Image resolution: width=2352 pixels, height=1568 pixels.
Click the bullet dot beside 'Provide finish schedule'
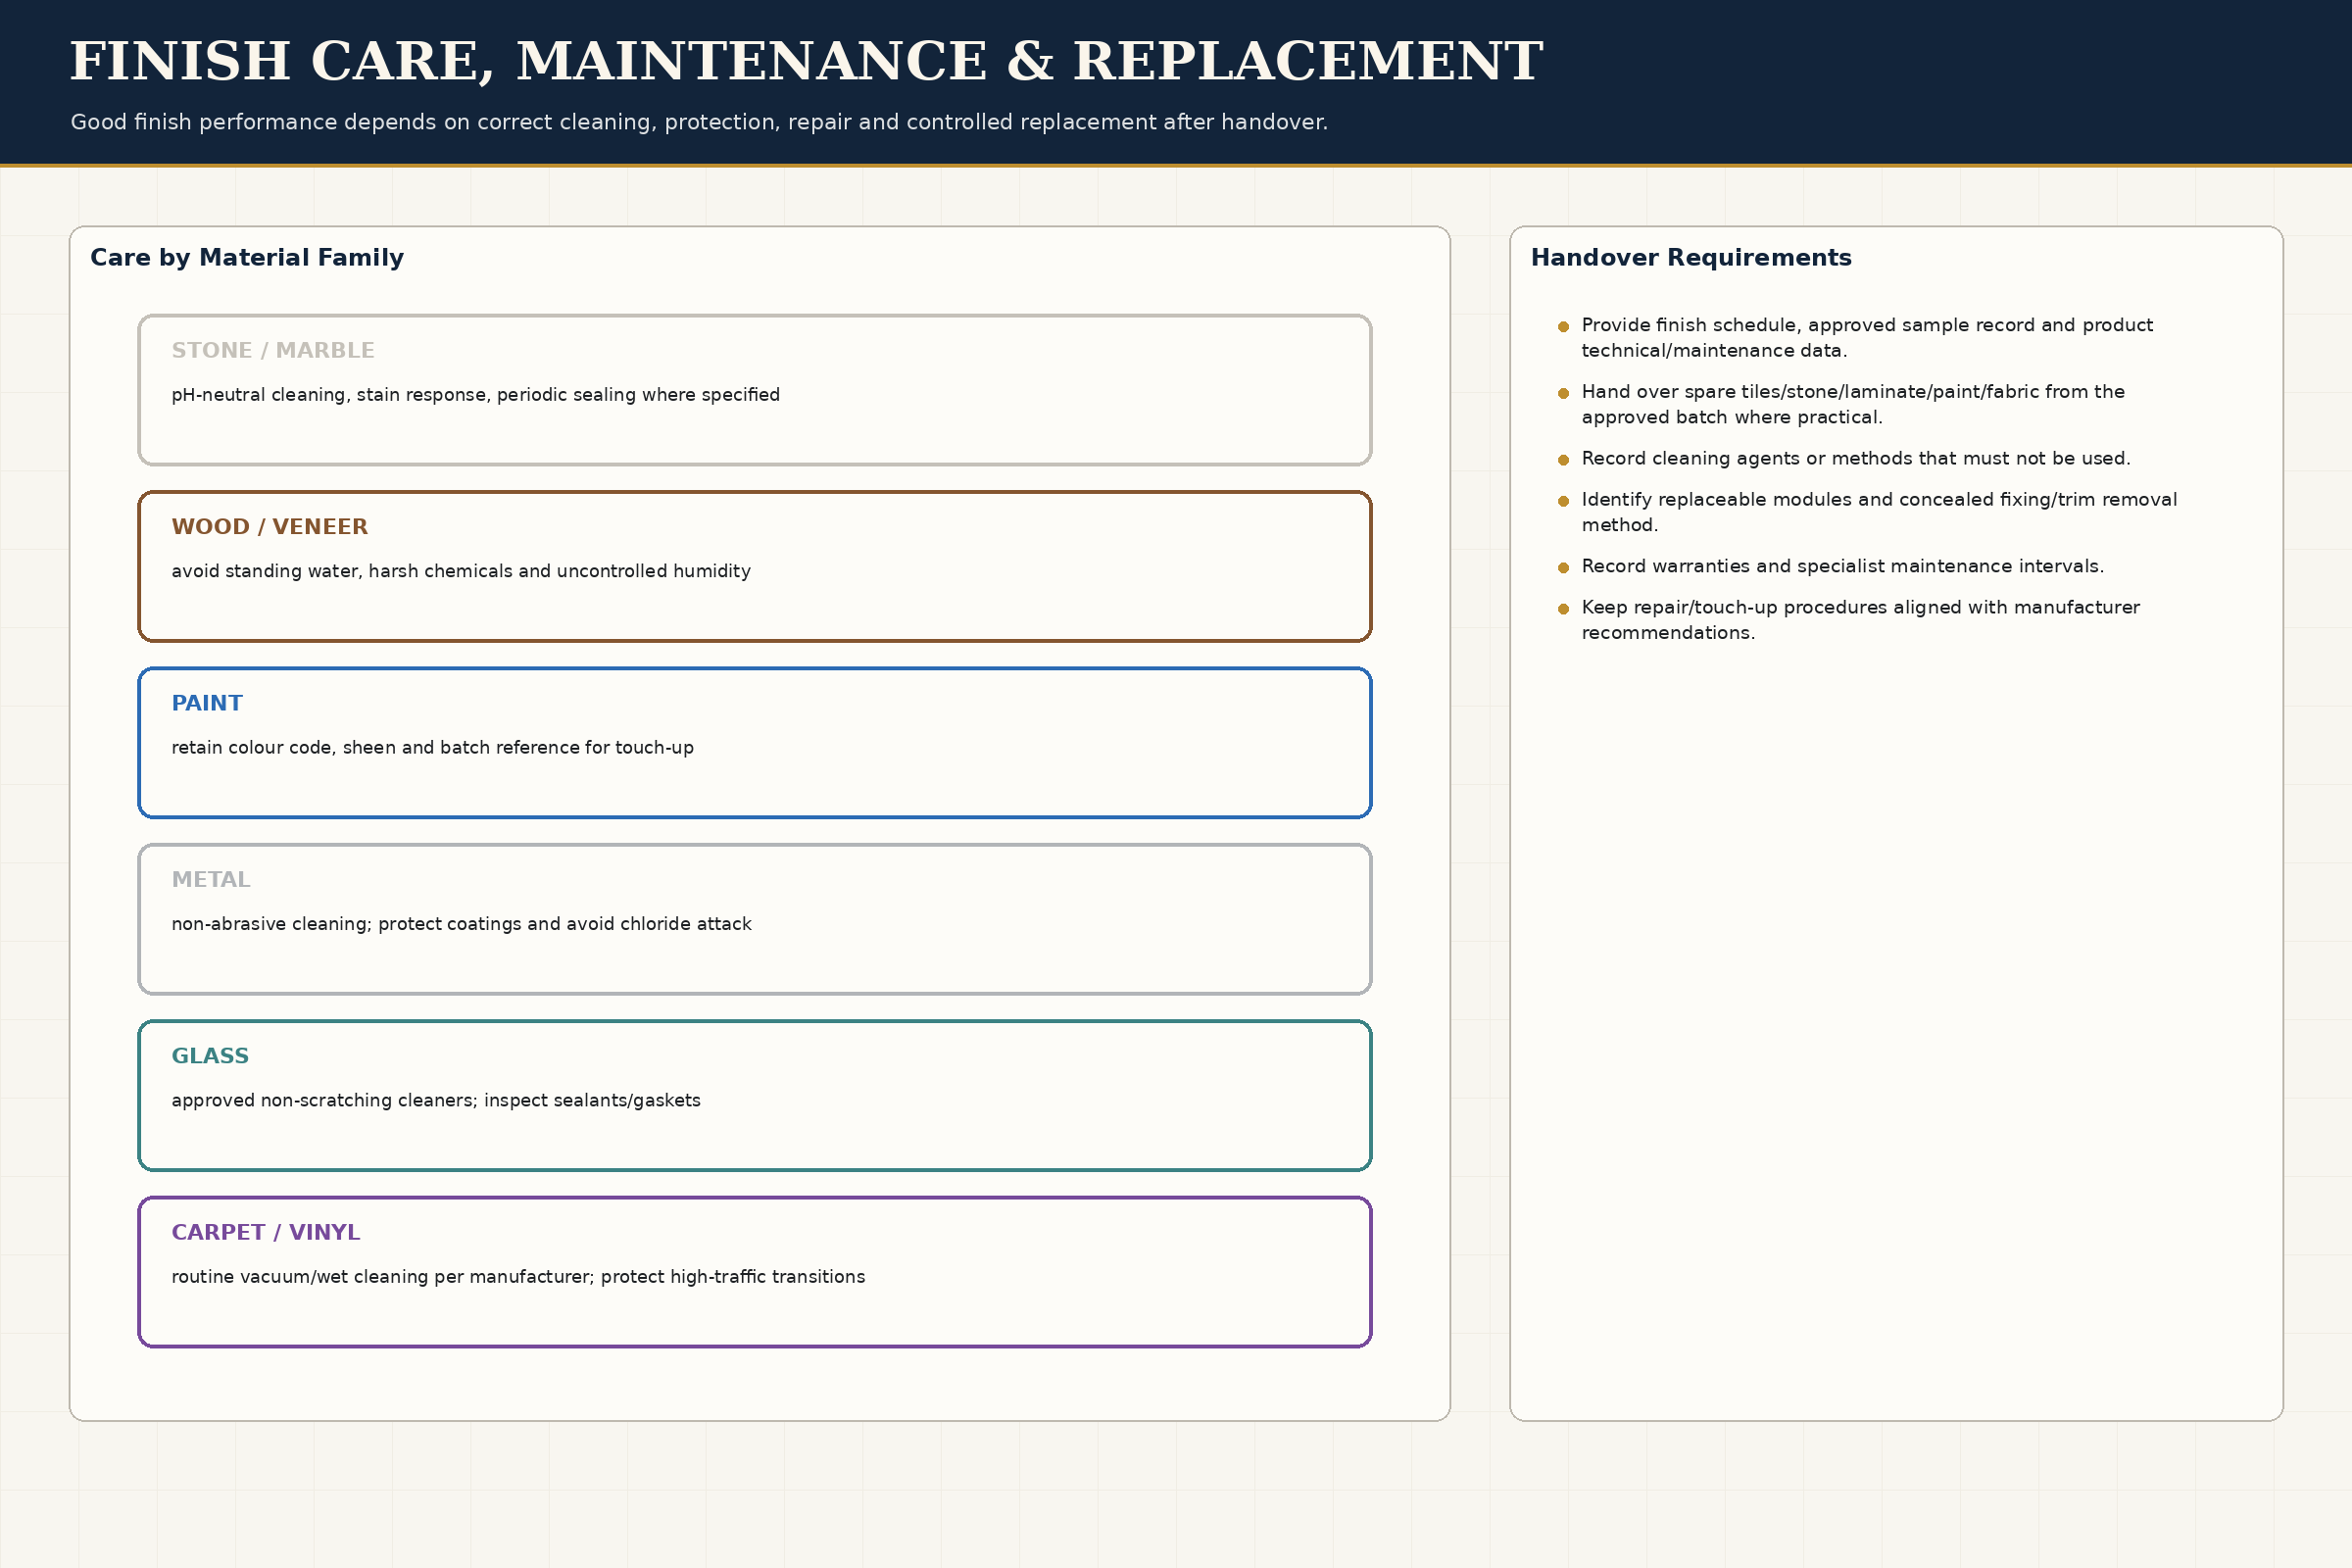pyautogui.click(x=1563, y=327)
